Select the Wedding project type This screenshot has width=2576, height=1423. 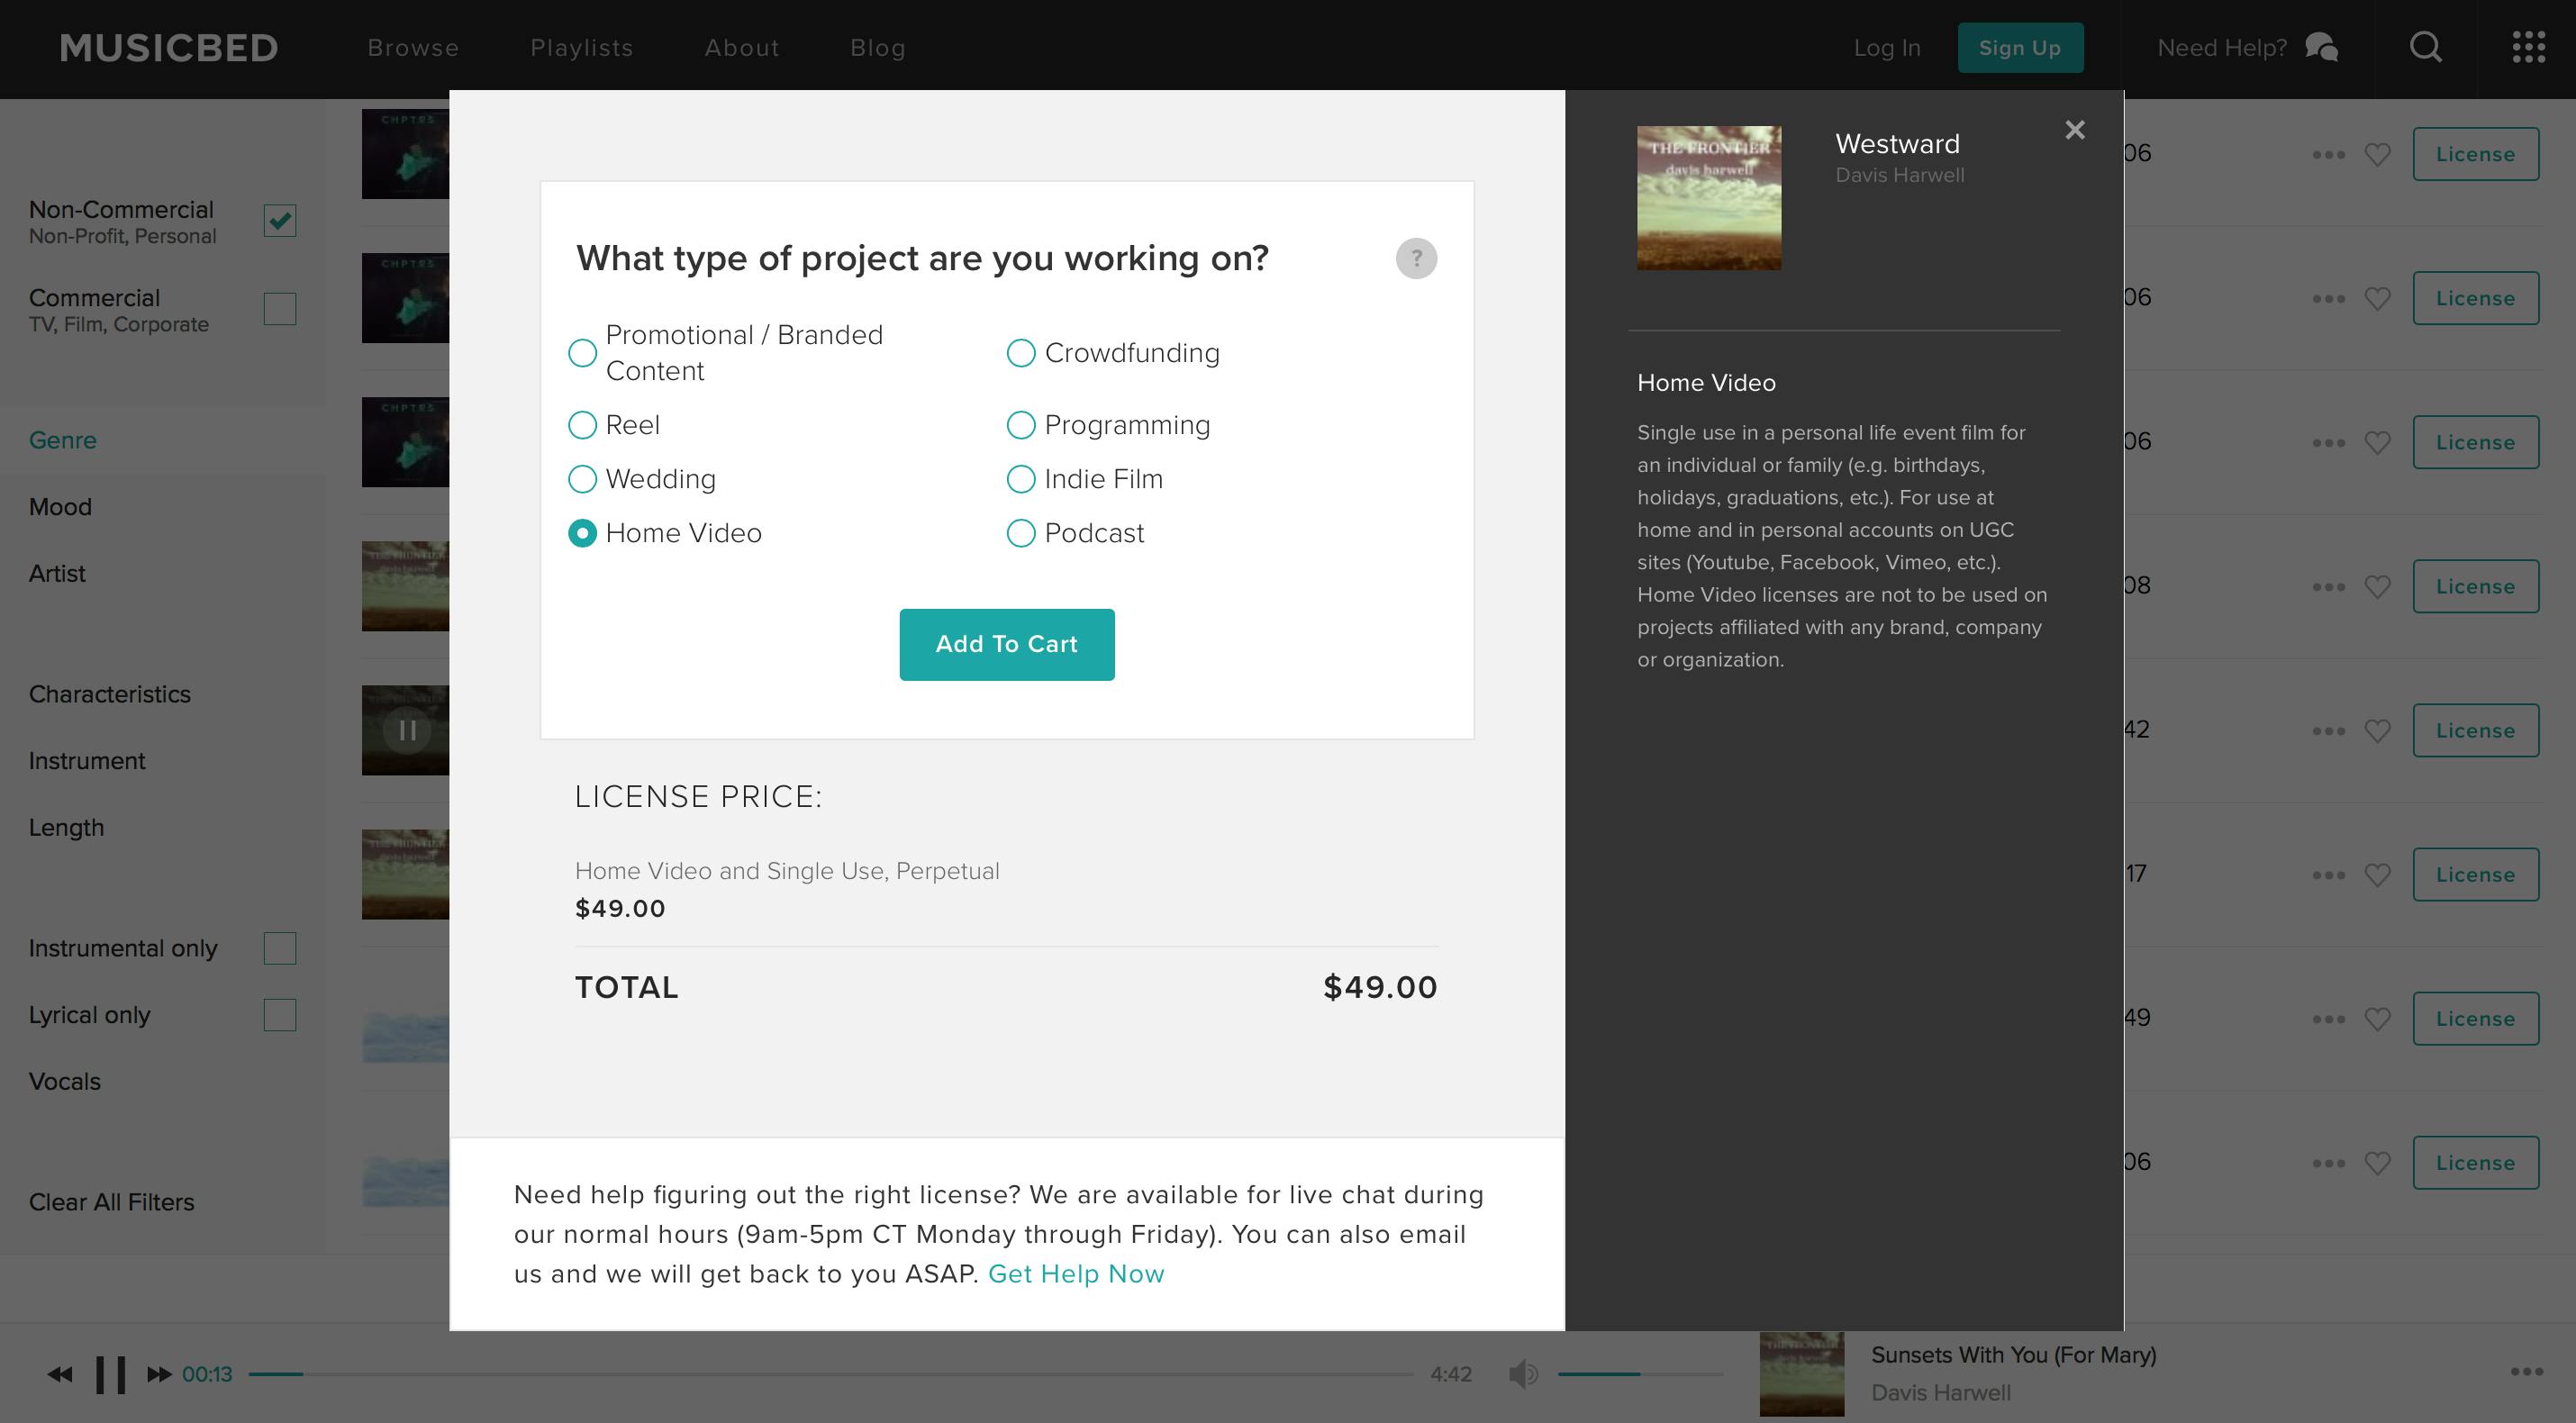(x=582, y=479)
